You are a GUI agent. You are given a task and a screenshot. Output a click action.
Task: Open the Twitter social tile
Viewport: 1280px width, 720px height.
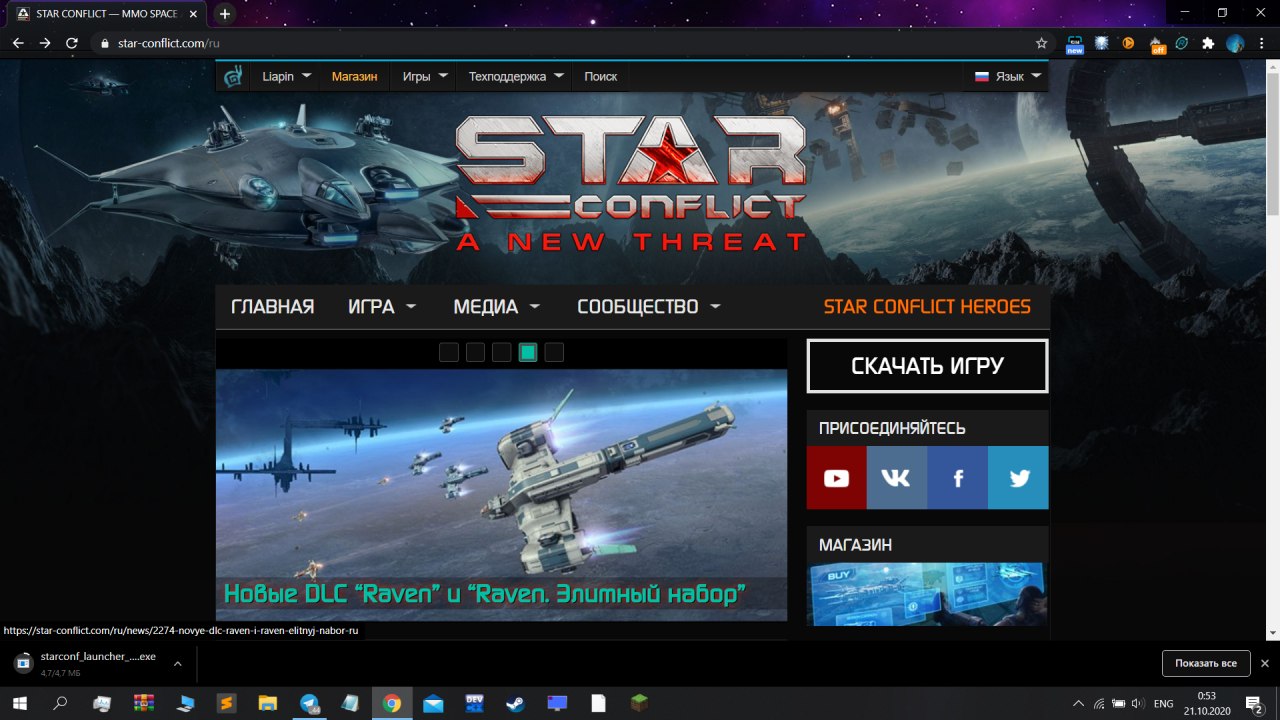coord(1018,478)
